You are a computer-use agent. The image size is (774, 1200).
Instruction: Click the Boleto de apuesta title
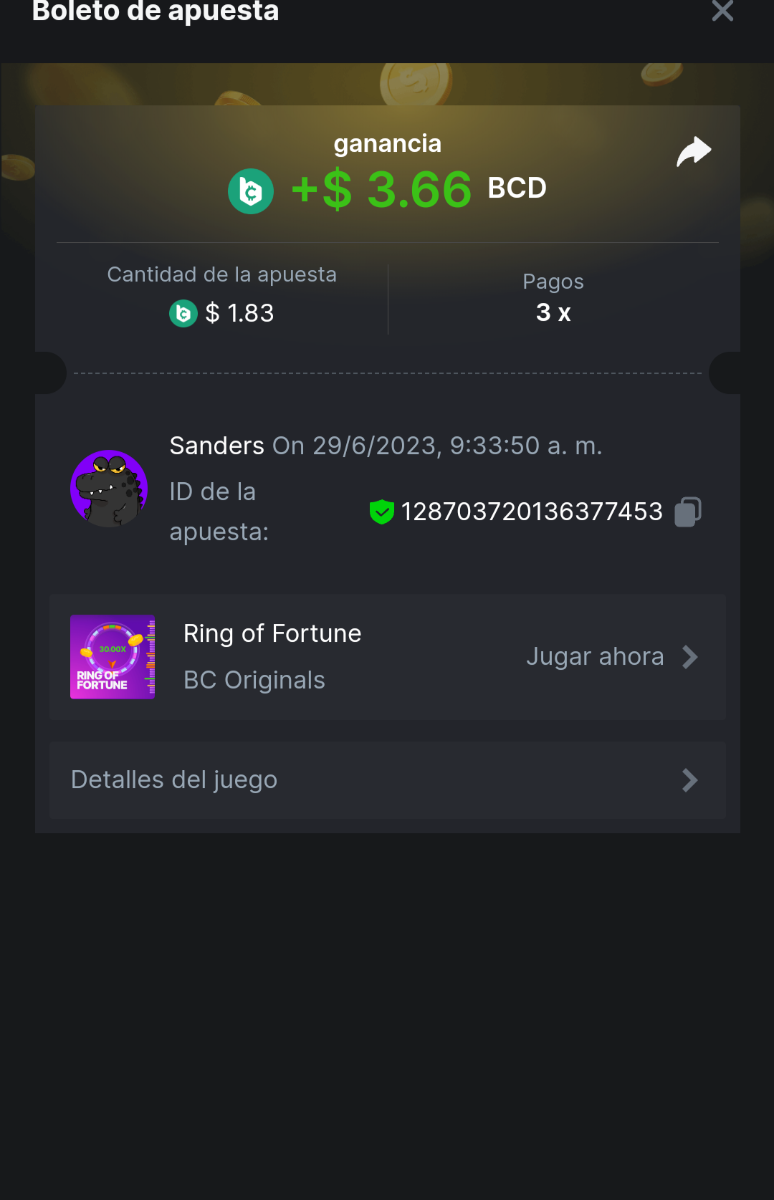click(156, 12)
